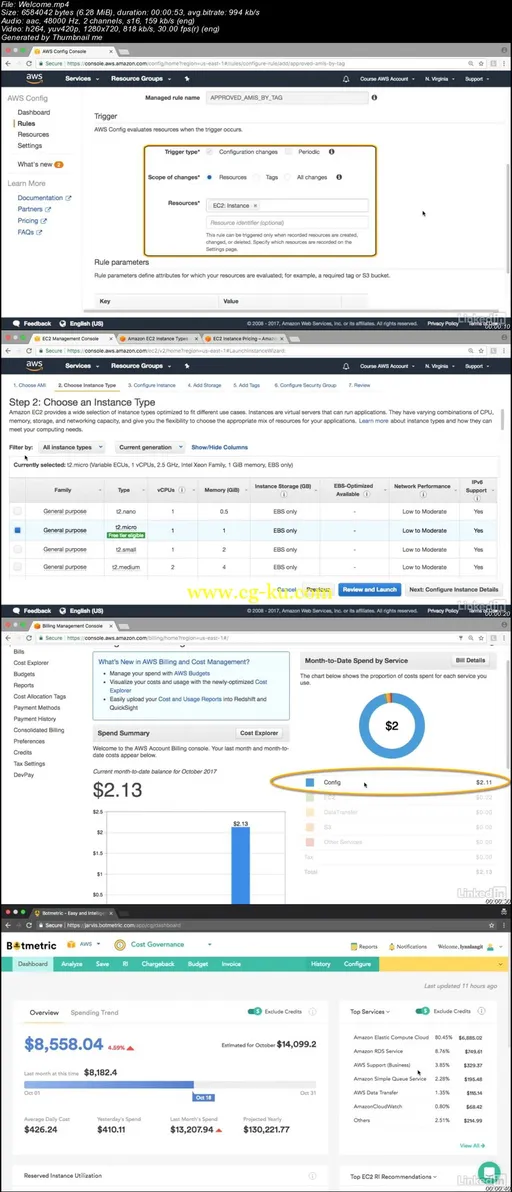Select the t2.medium instance row checkbox
The width and height of the screenshot is (512, 1192).
click(17, 567)
